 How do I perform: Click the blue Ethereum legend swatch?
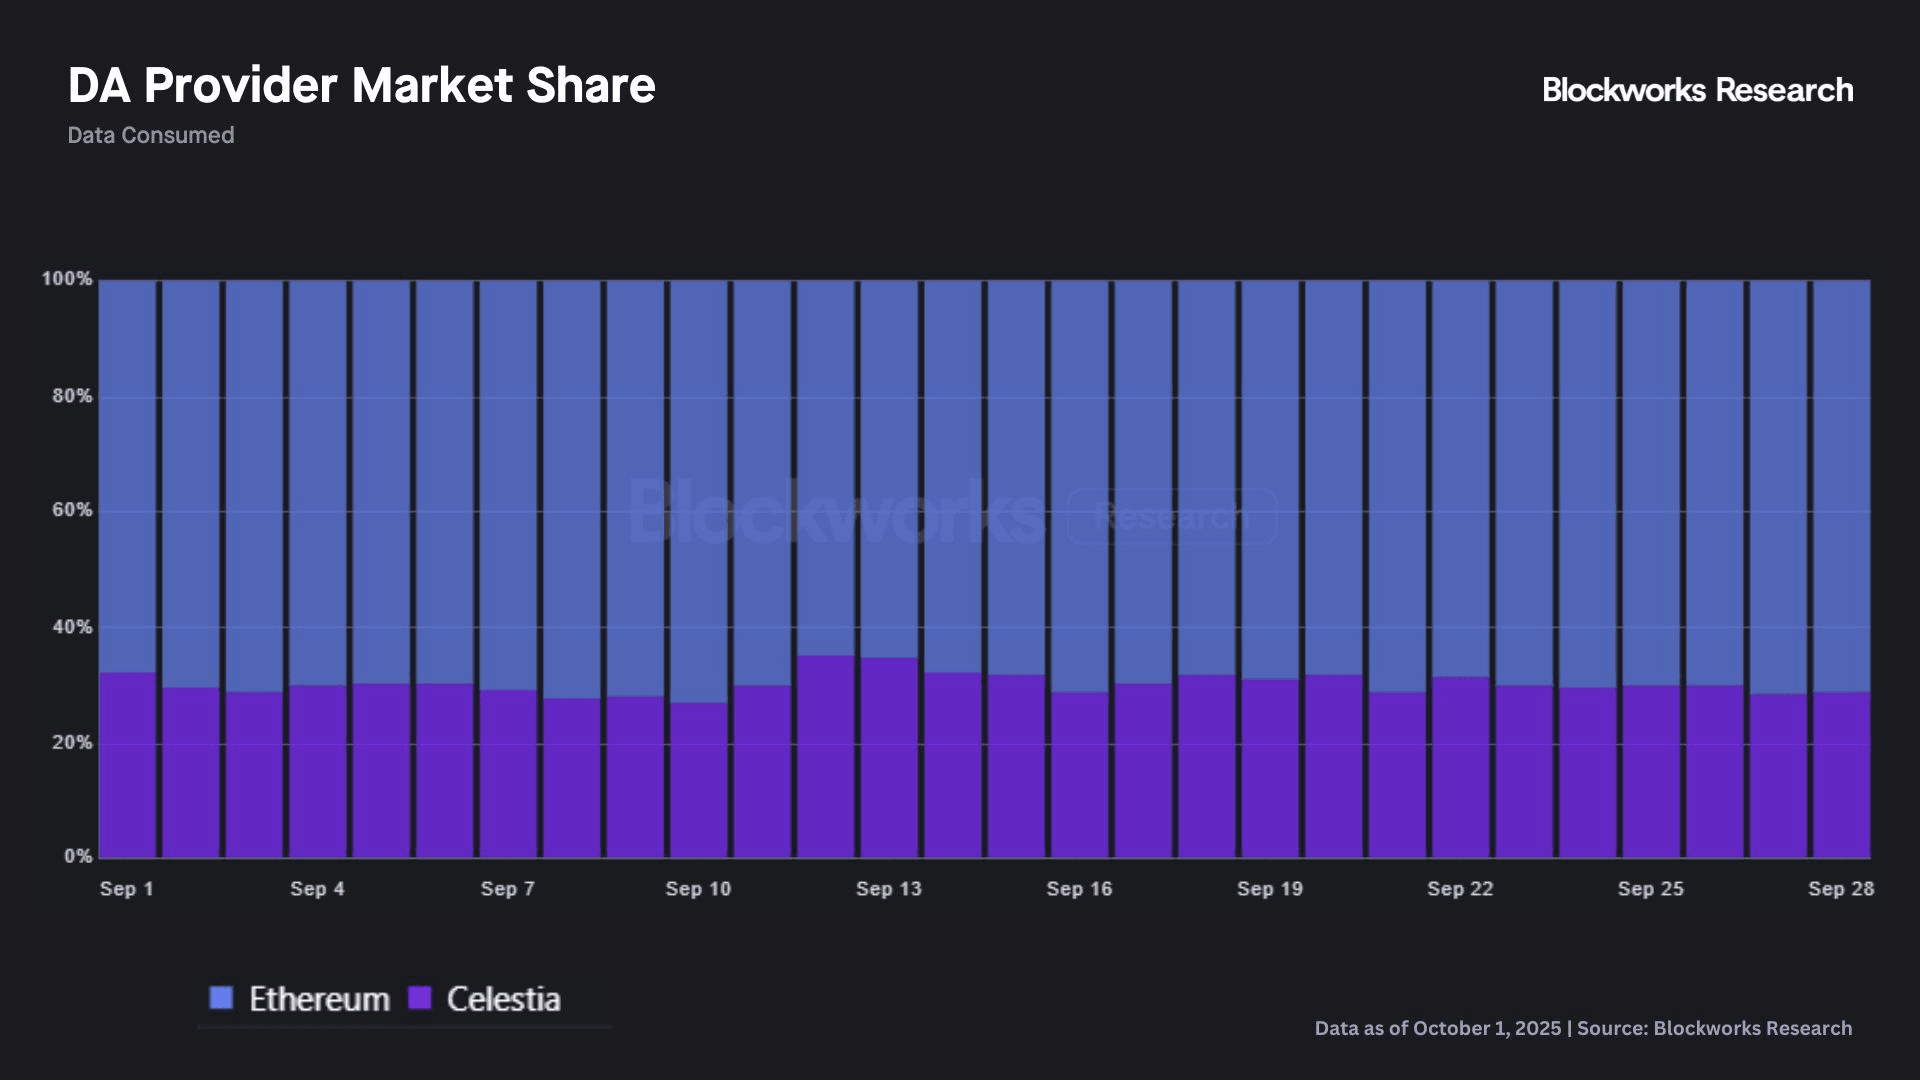221,997
